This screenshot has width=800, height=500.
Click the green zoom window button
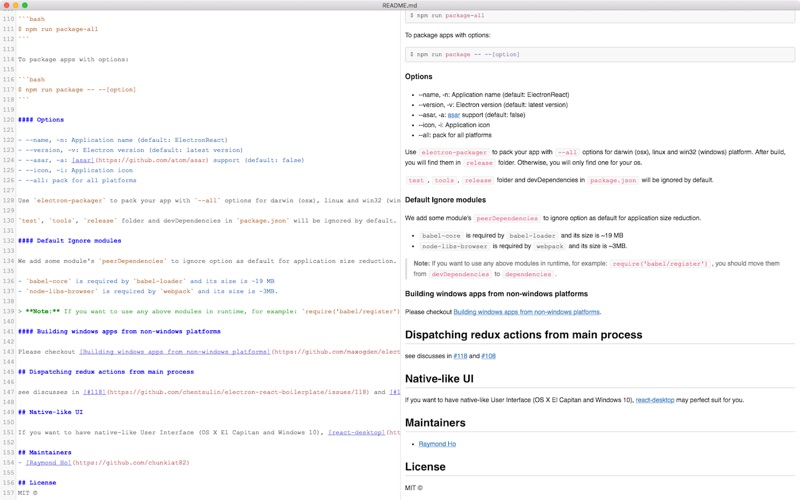coord(25,5)
